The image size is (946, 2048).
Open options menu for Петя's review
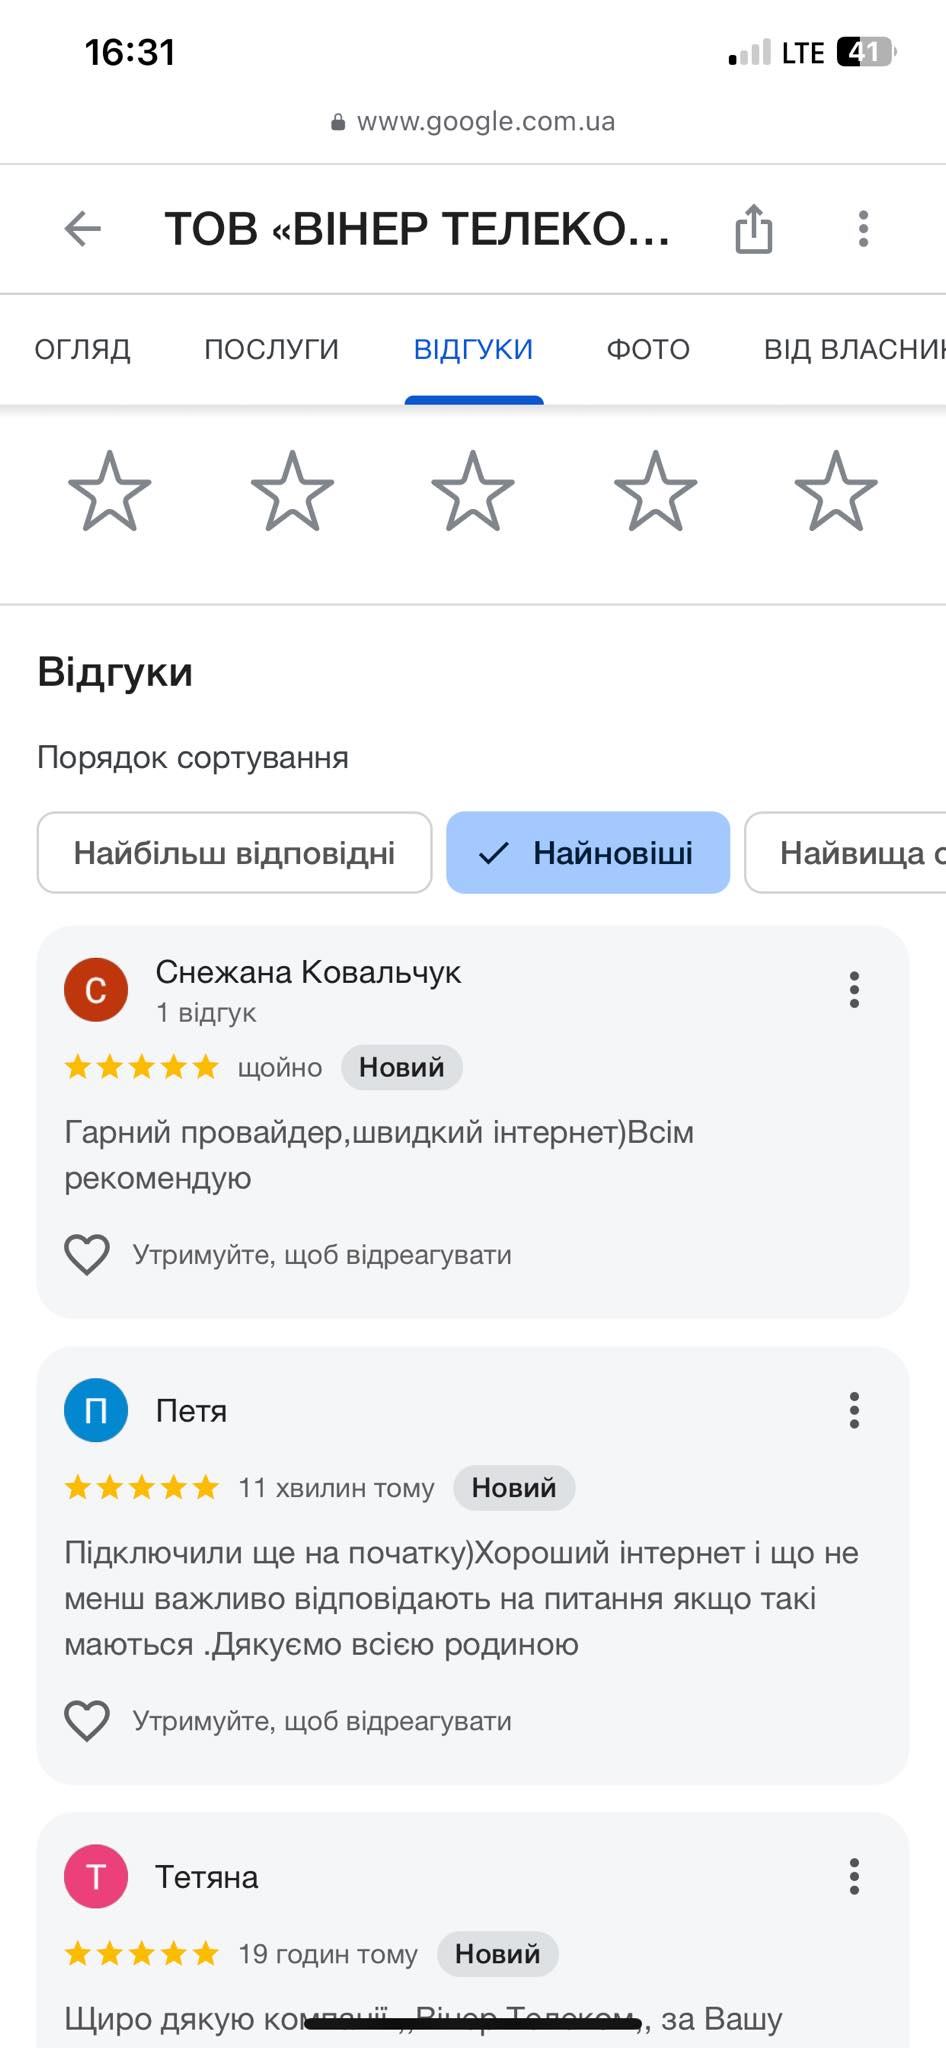(x=854, y=1410)
